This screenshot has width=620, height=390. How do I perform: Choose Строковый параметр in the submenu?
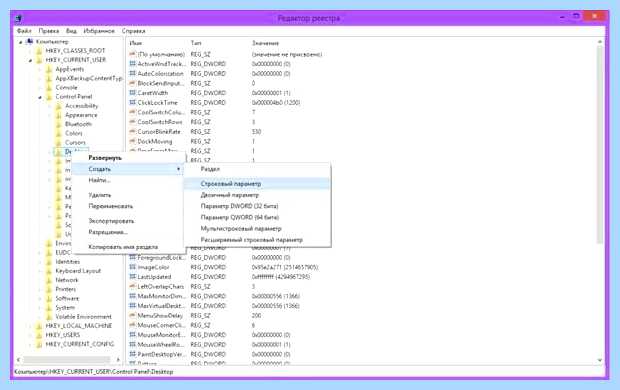257,184
